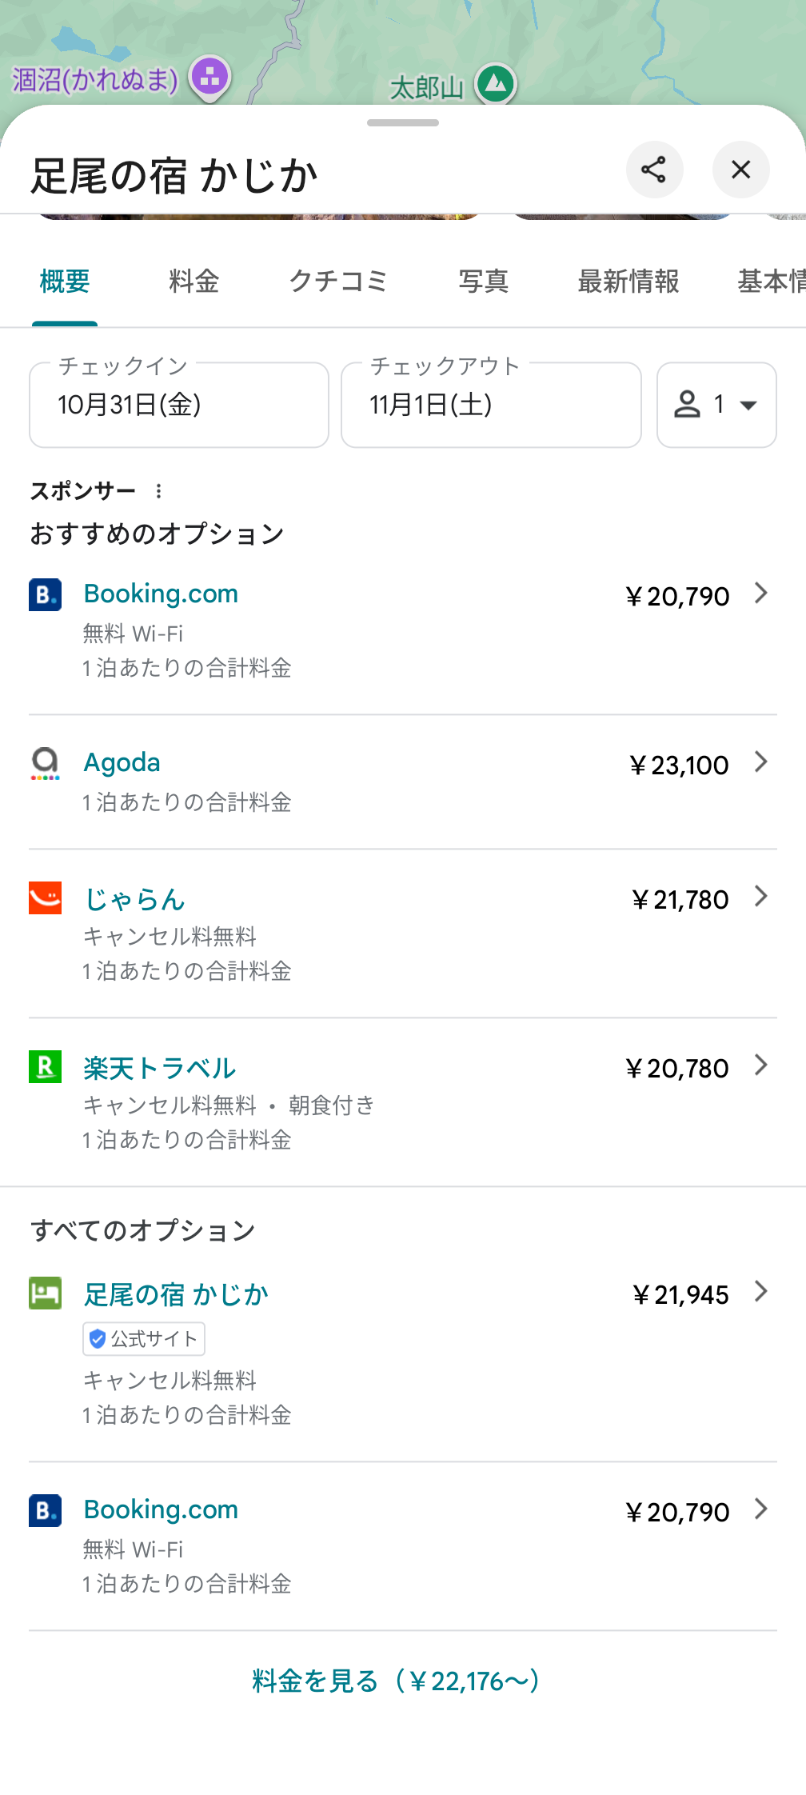Tap the 楽天トラベル green logo icon
Viewport: 806px width, 1795px height.
(45, 1067)
